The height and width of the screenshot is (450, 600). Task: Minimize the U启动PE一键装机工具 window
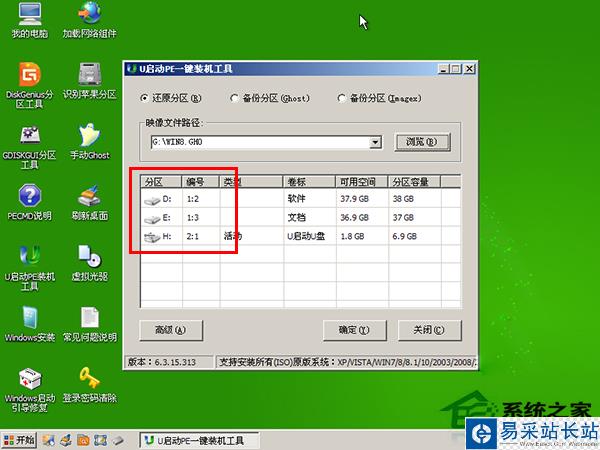pyautogui.click(x=443, y=69)
